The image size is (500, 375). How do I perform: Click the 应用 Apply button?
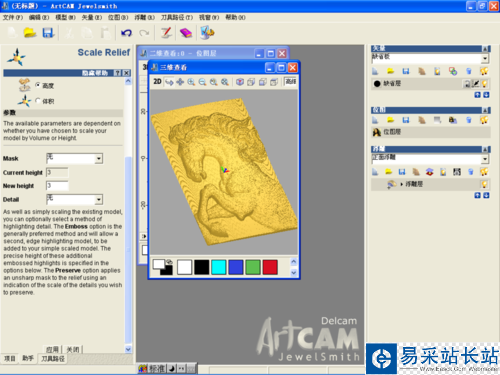tap(52, 349)
